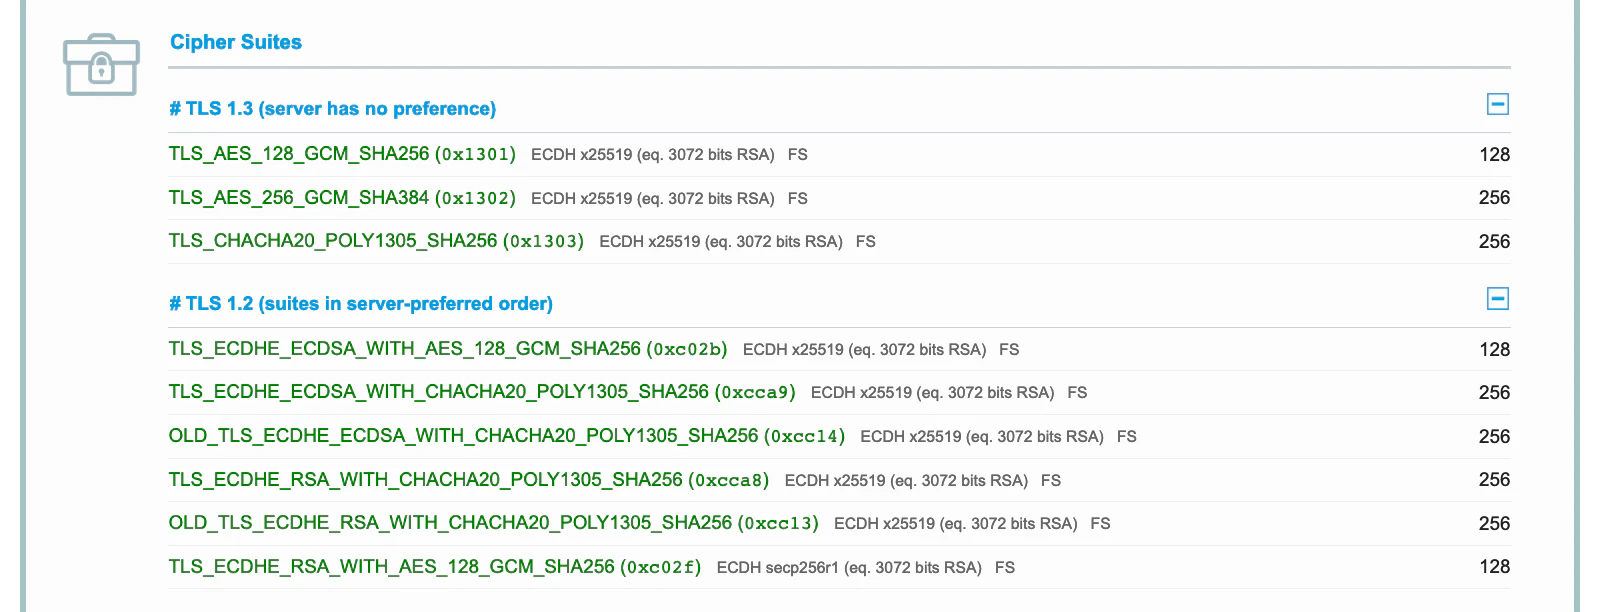Select the TLS 1.2 server-preferred order heading
The height and width of the screenshot is (612, 1606).
pyautogui.click(x=361, y=303)
